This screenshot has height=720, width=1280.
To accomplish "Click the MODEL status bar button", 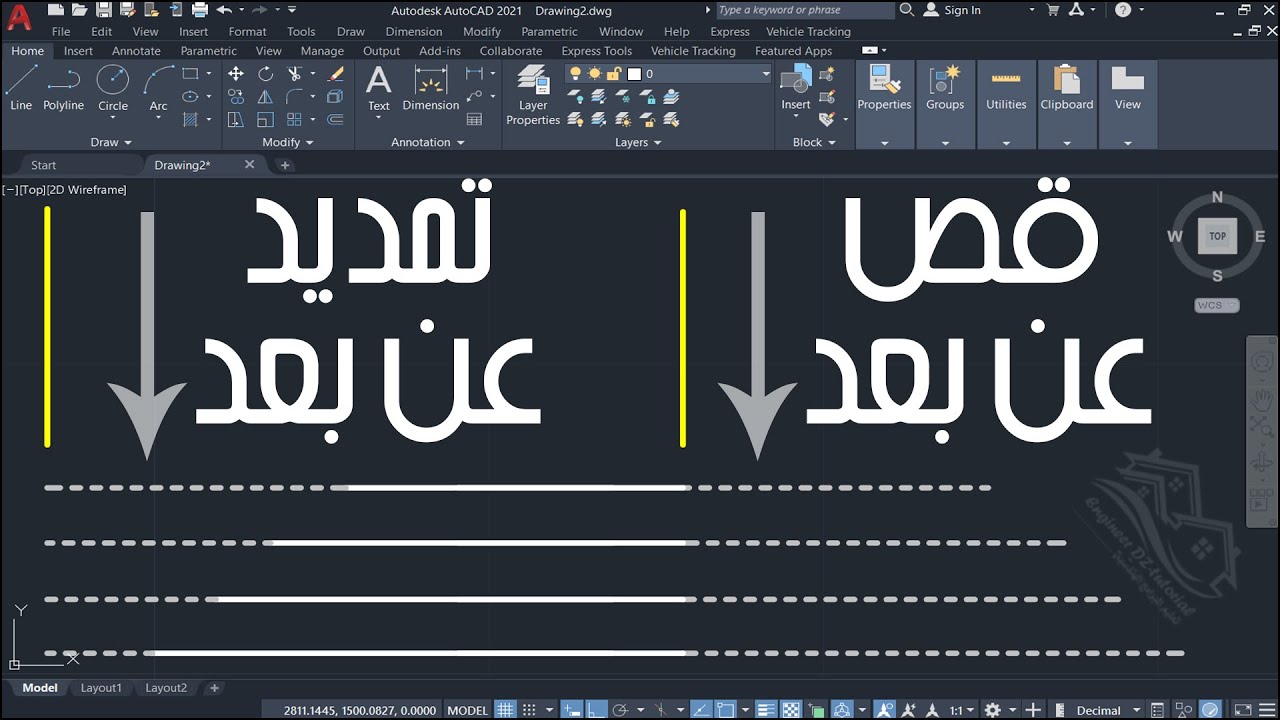I will (468, 710).
